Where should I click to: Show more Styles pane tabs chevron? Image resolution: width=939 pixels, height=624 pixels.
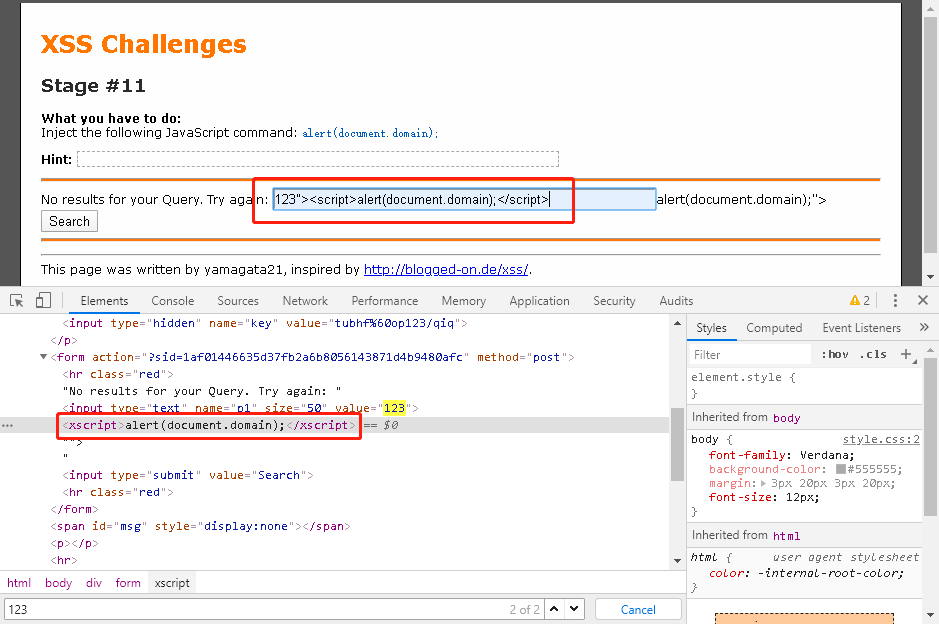[924, 327]
